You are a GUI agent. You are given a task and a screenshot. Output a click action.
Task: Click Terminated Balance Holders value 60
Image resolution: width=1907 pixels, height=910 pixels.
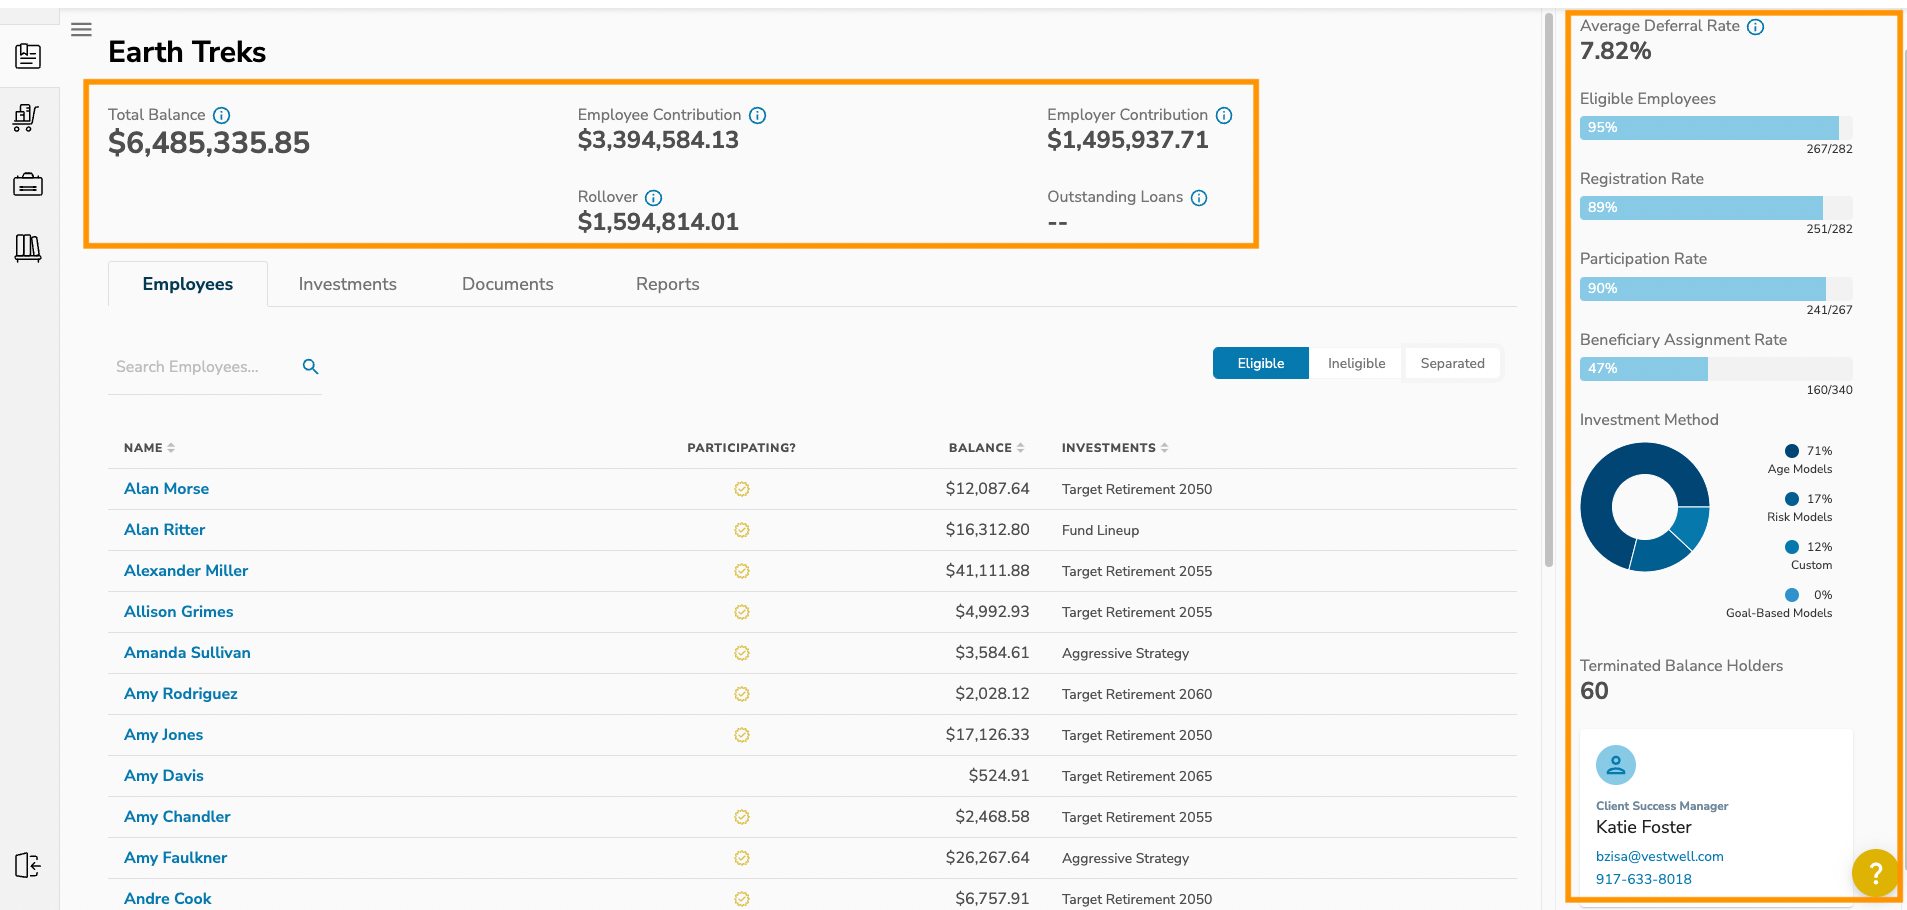(1594, 691)
